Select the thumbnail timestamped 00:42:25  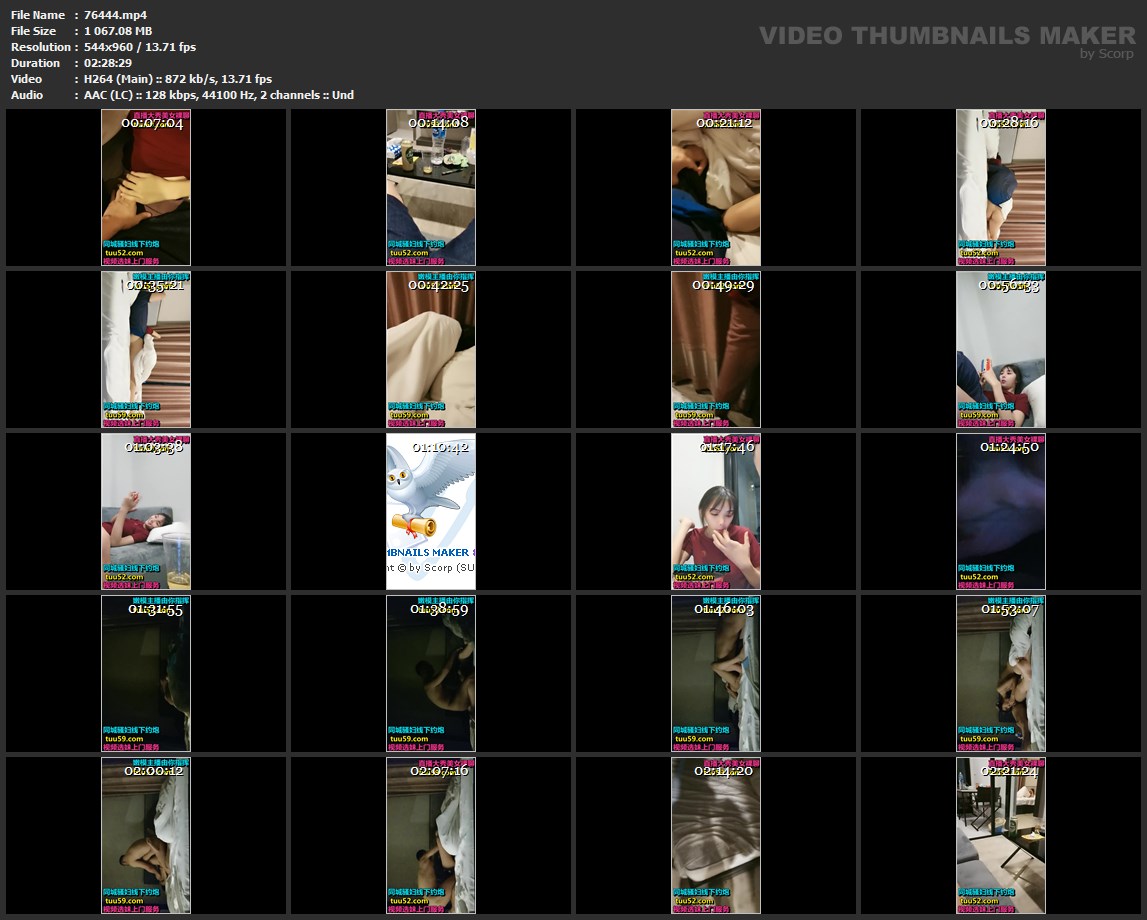pos(431,350)
